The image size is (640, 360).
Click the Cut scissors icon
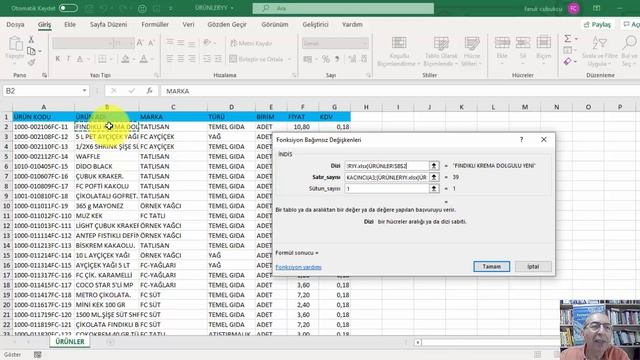pyautogui.click(x=31, y=40)
